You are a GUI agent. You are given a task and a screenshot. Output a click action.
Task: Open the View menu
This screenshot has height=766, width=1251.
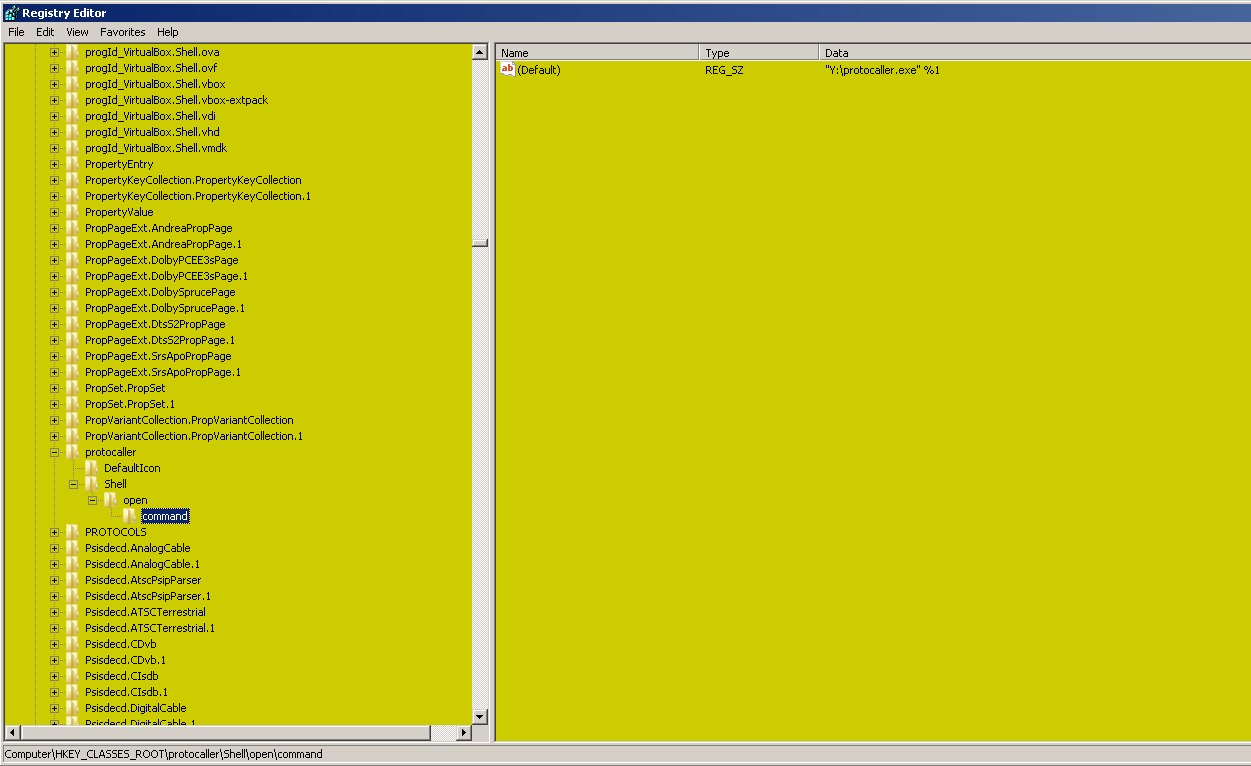pos(77,32)
